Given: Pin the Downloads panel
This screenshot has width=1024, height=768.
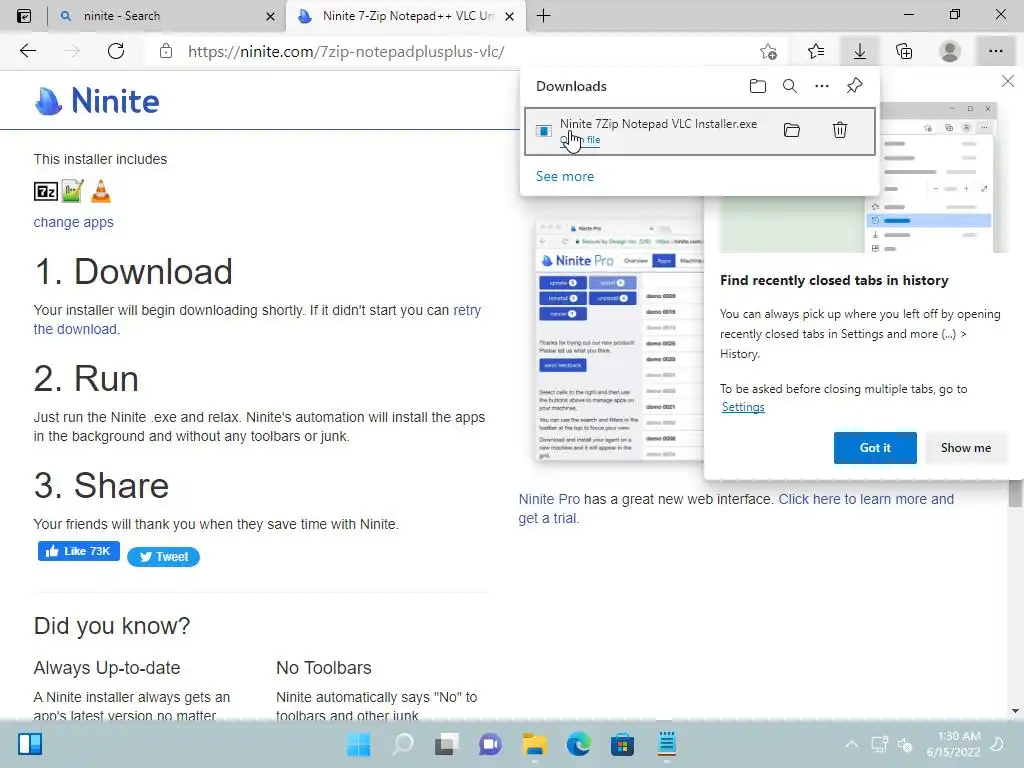Looking at the screenshot, I should click(x=854, y=86).
